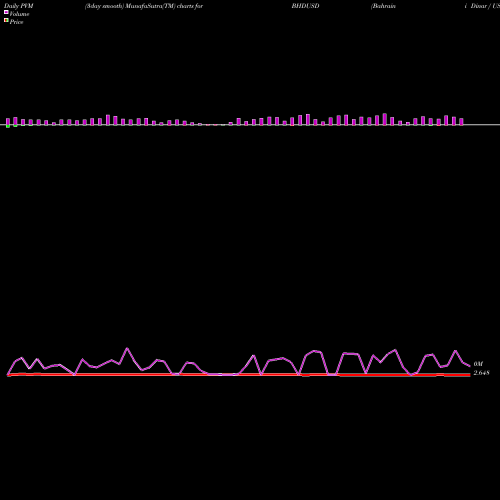Click the MunafaSutra(TM) charts for text
Screen dimensions: 500x500
click(x=164, y=6)
